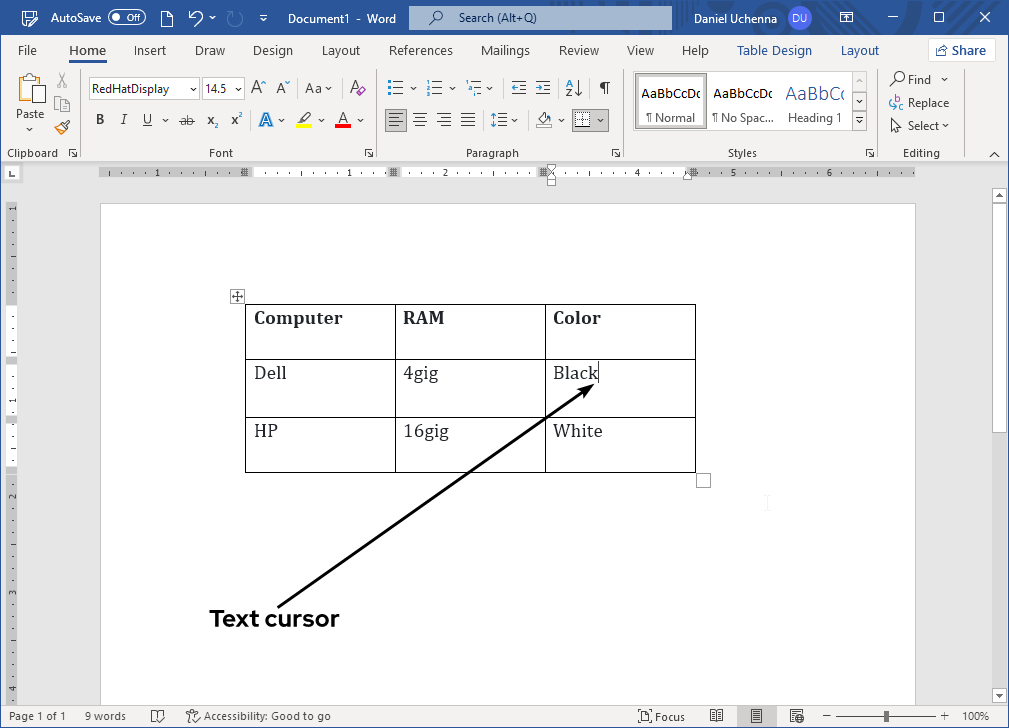Open the font name dropdown

coord(193,89)
